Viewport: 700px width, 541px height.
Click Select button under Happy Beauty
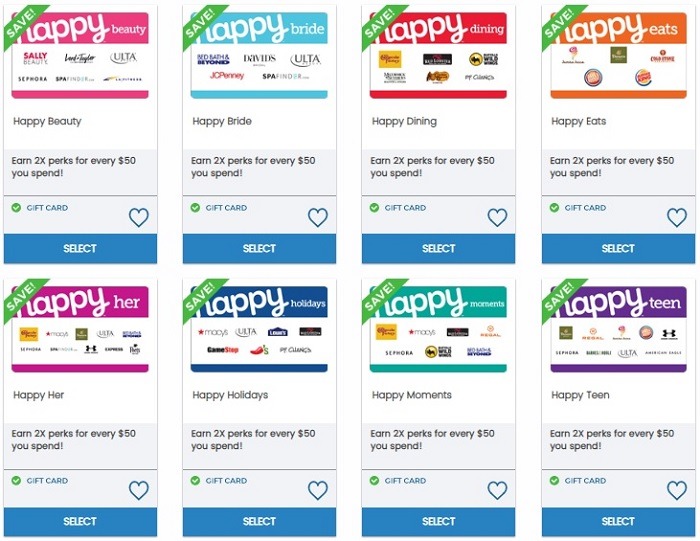coord(80,249)
